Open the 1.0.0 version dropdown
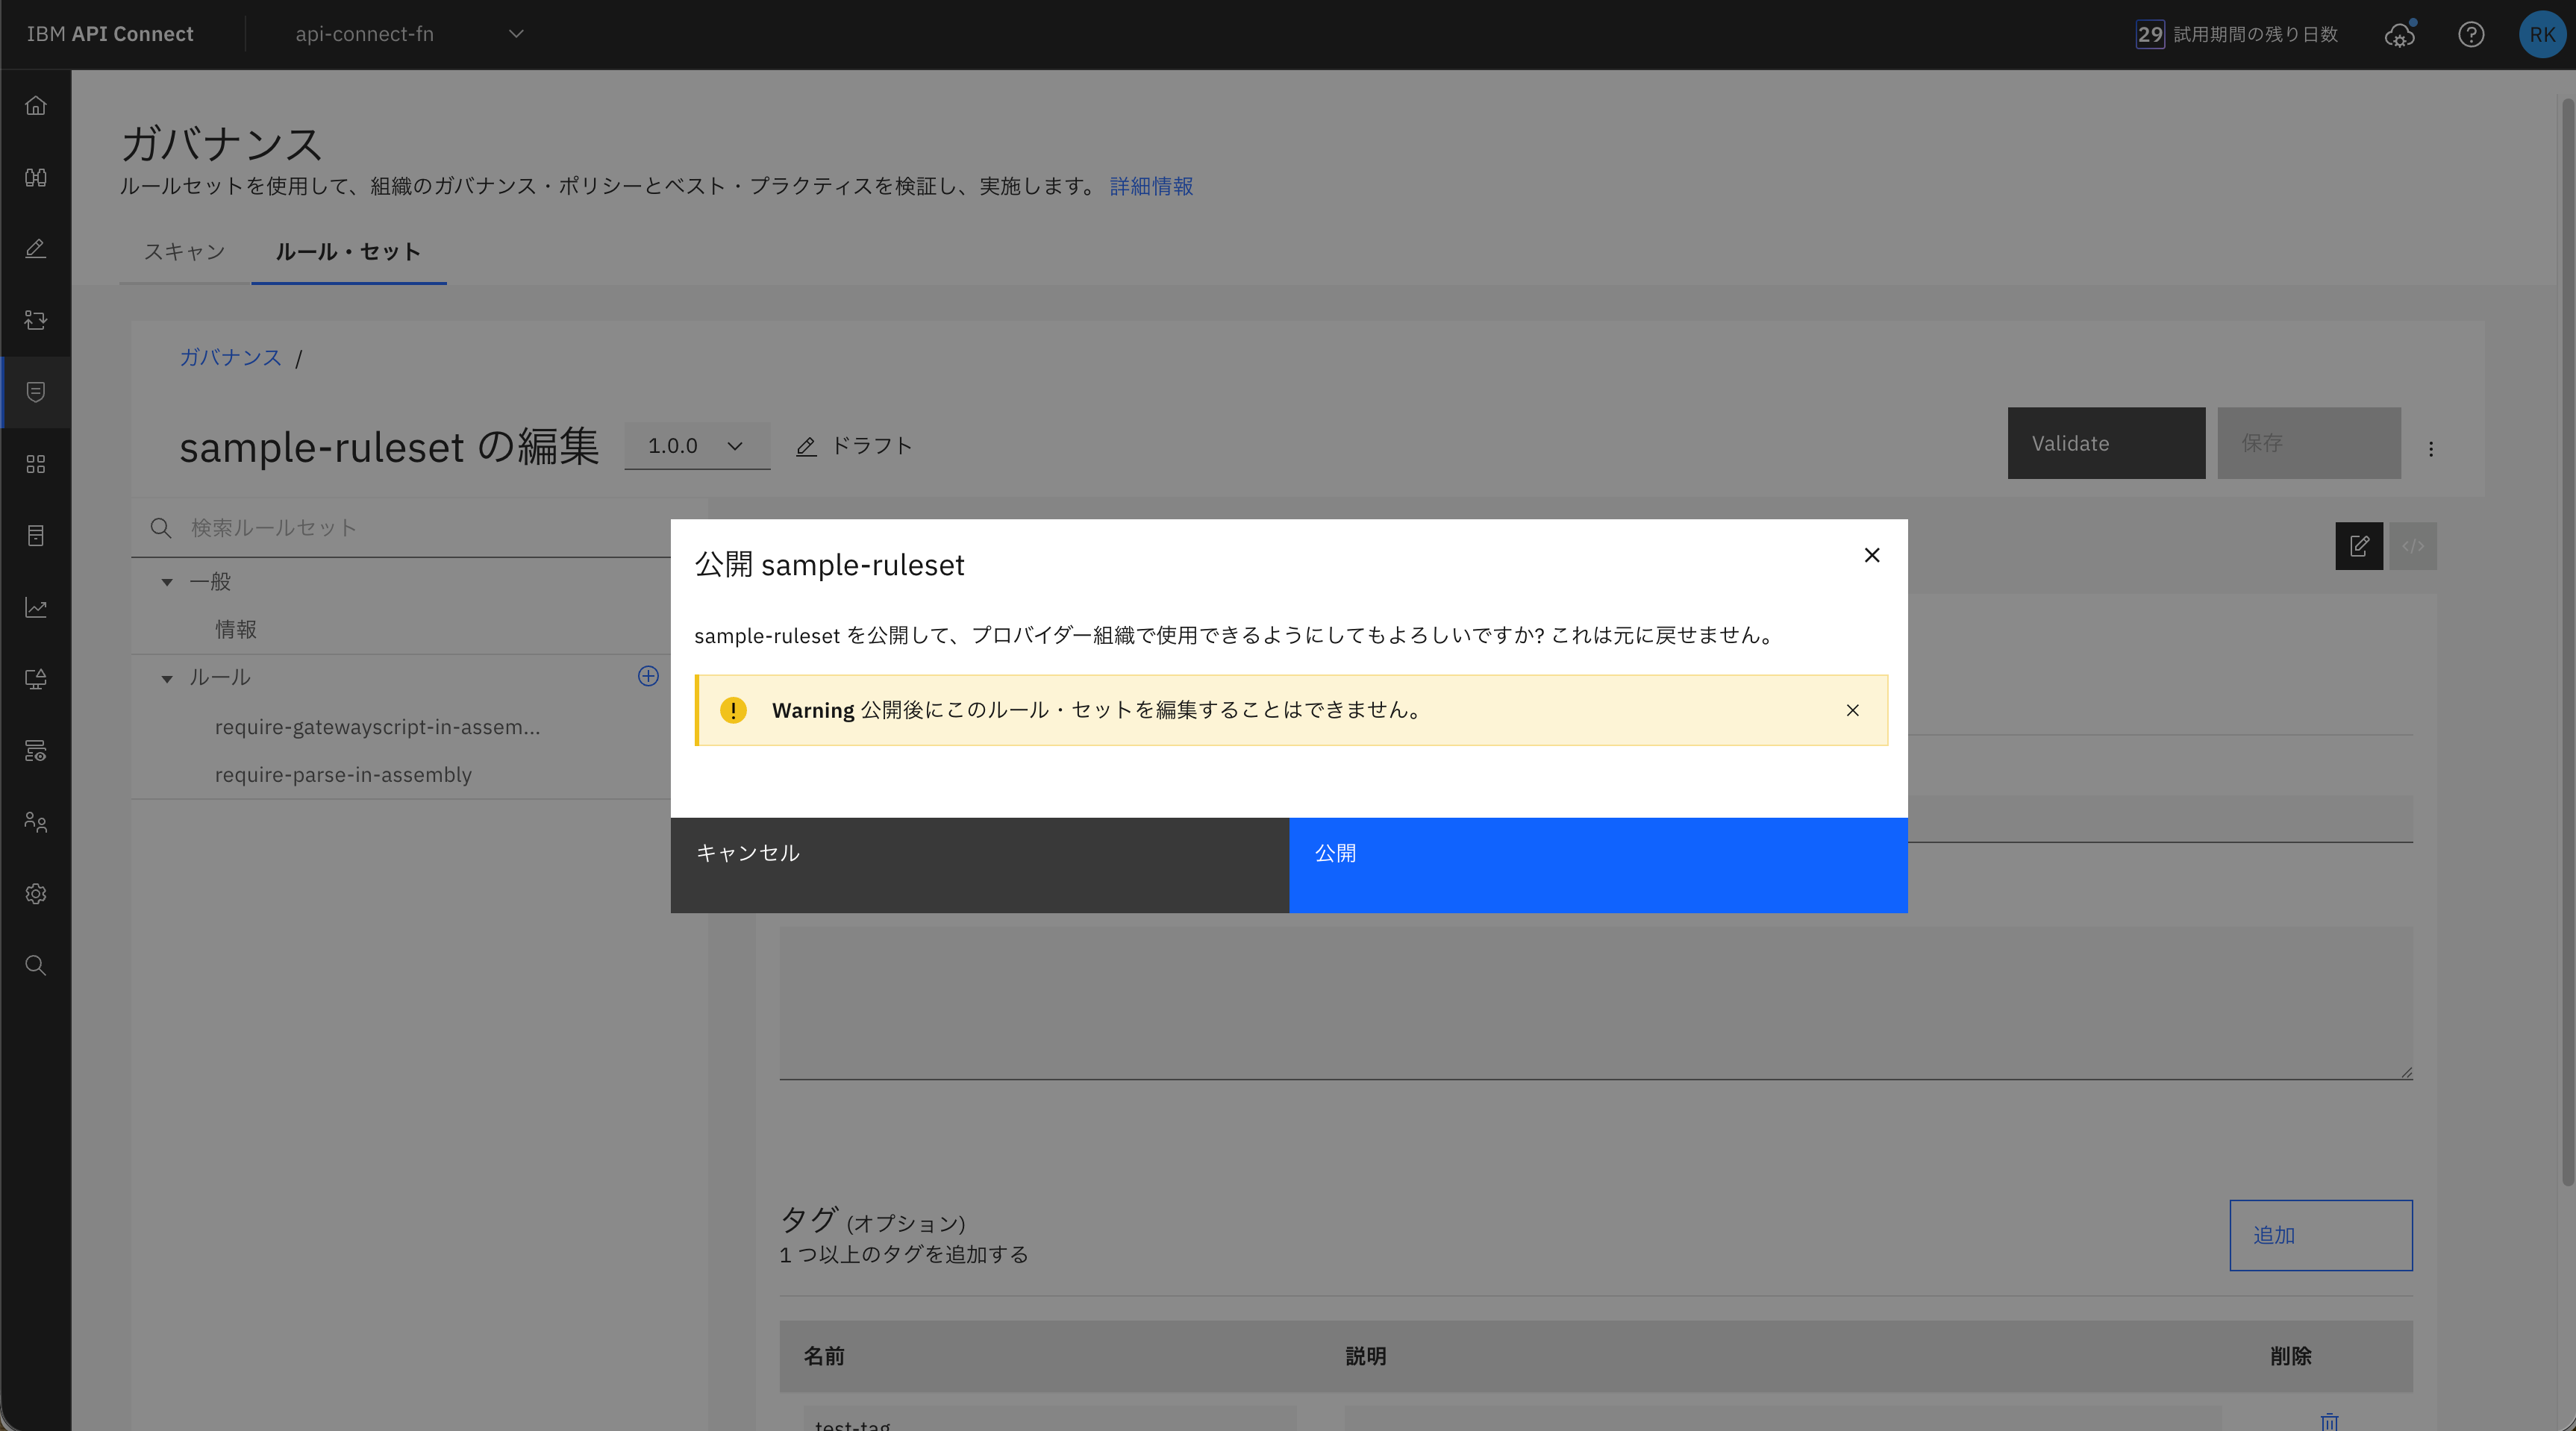Image resolution: width=2576 pixels, height=1431 pixels. click(x=696, y=446)
